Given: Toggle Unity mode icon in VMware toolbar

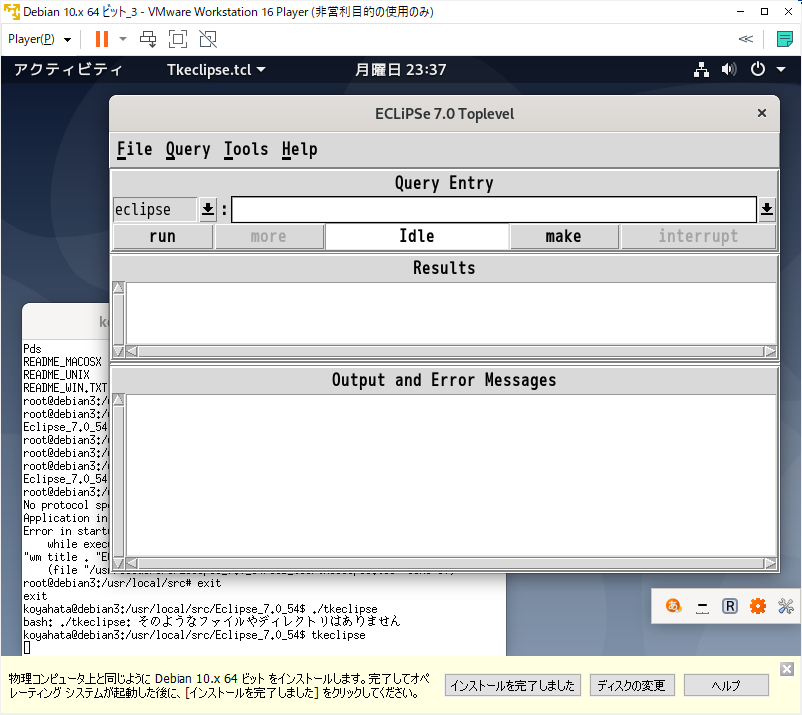Looking at the screenshot, I should click(x=208, y=39).
